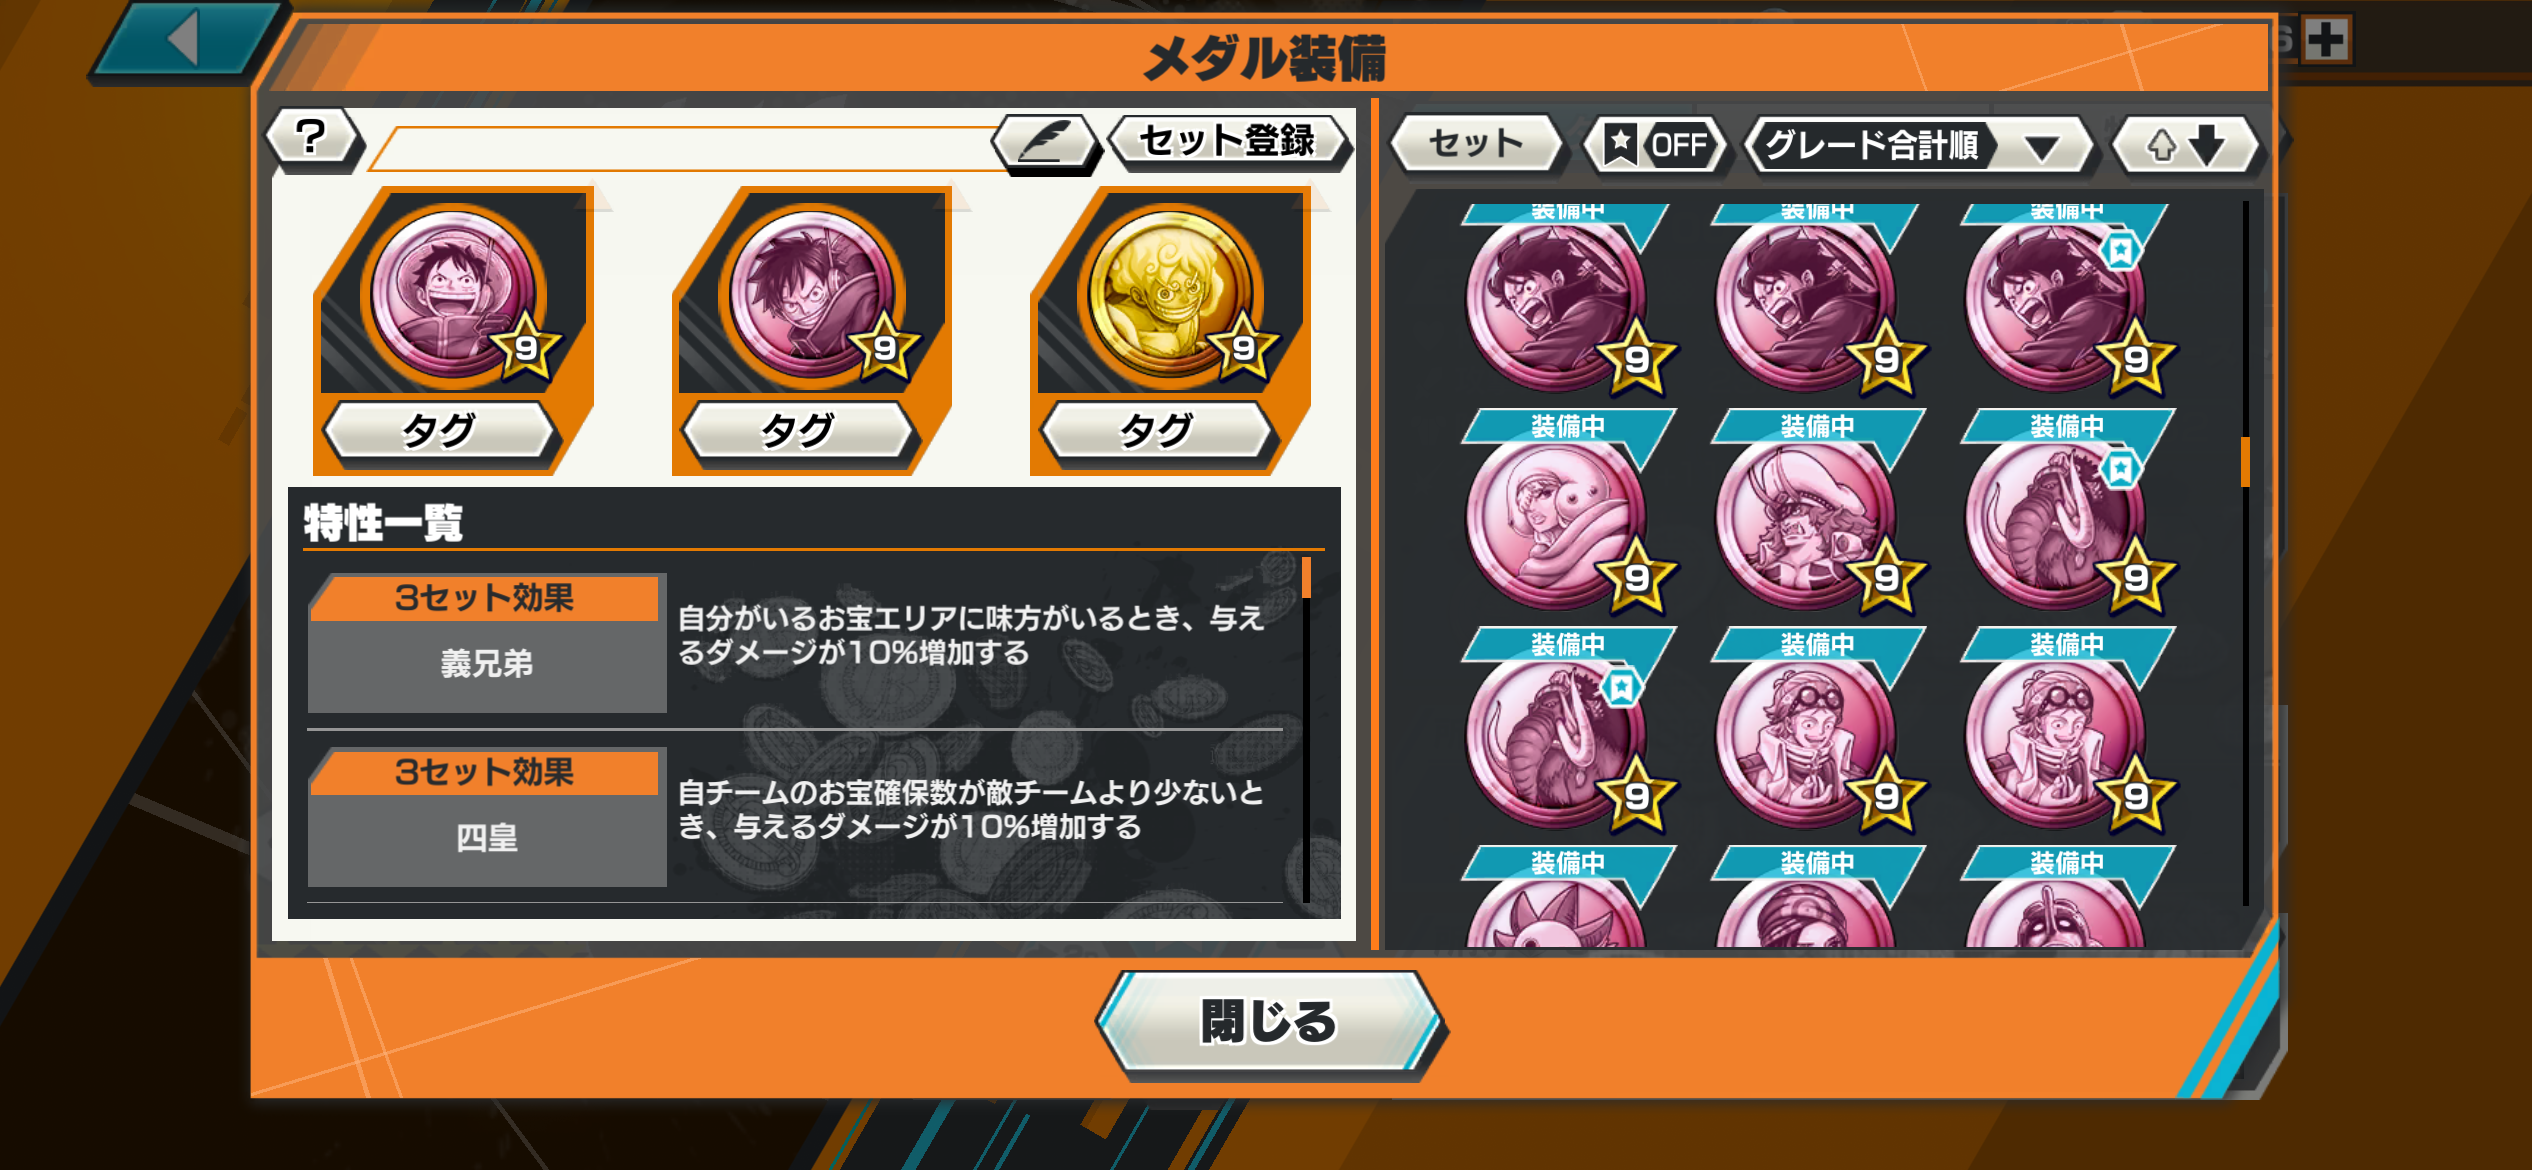Open the グレード合計順 sort dropdown
This screenshot has width=2532, height=1170.
[1918, 145]
